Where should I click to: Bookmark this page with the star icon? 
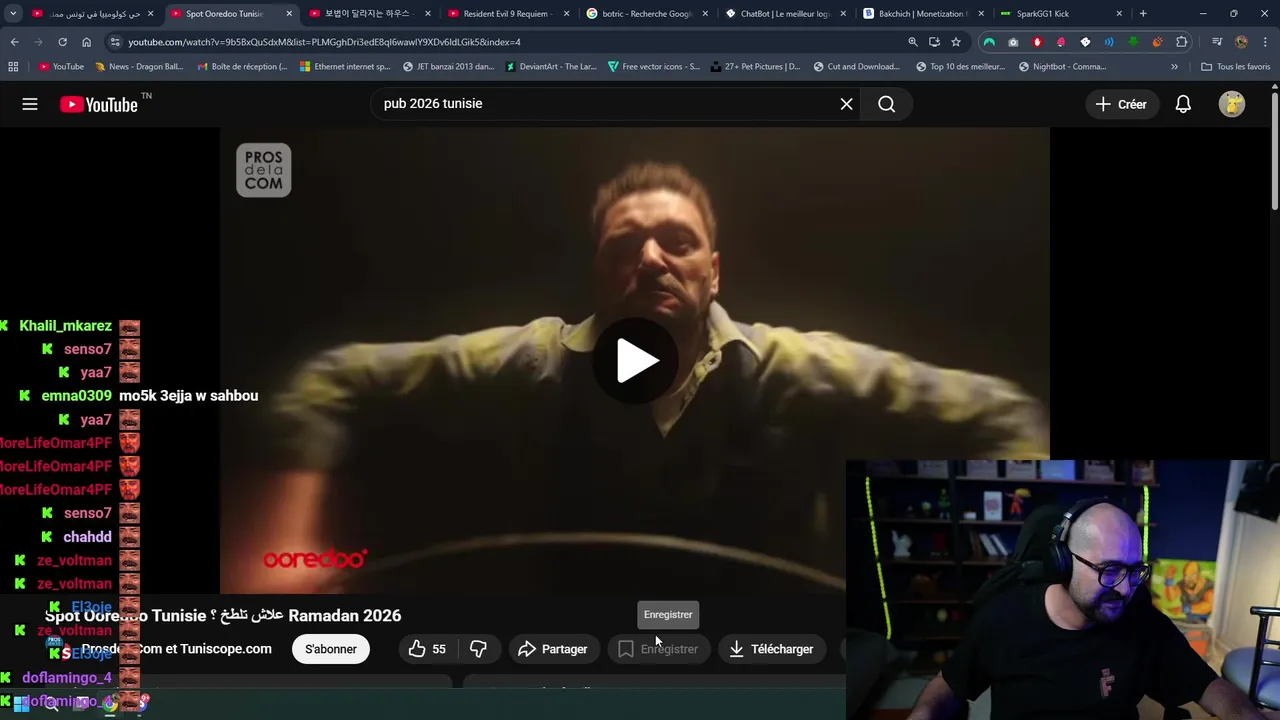(956, 42)
